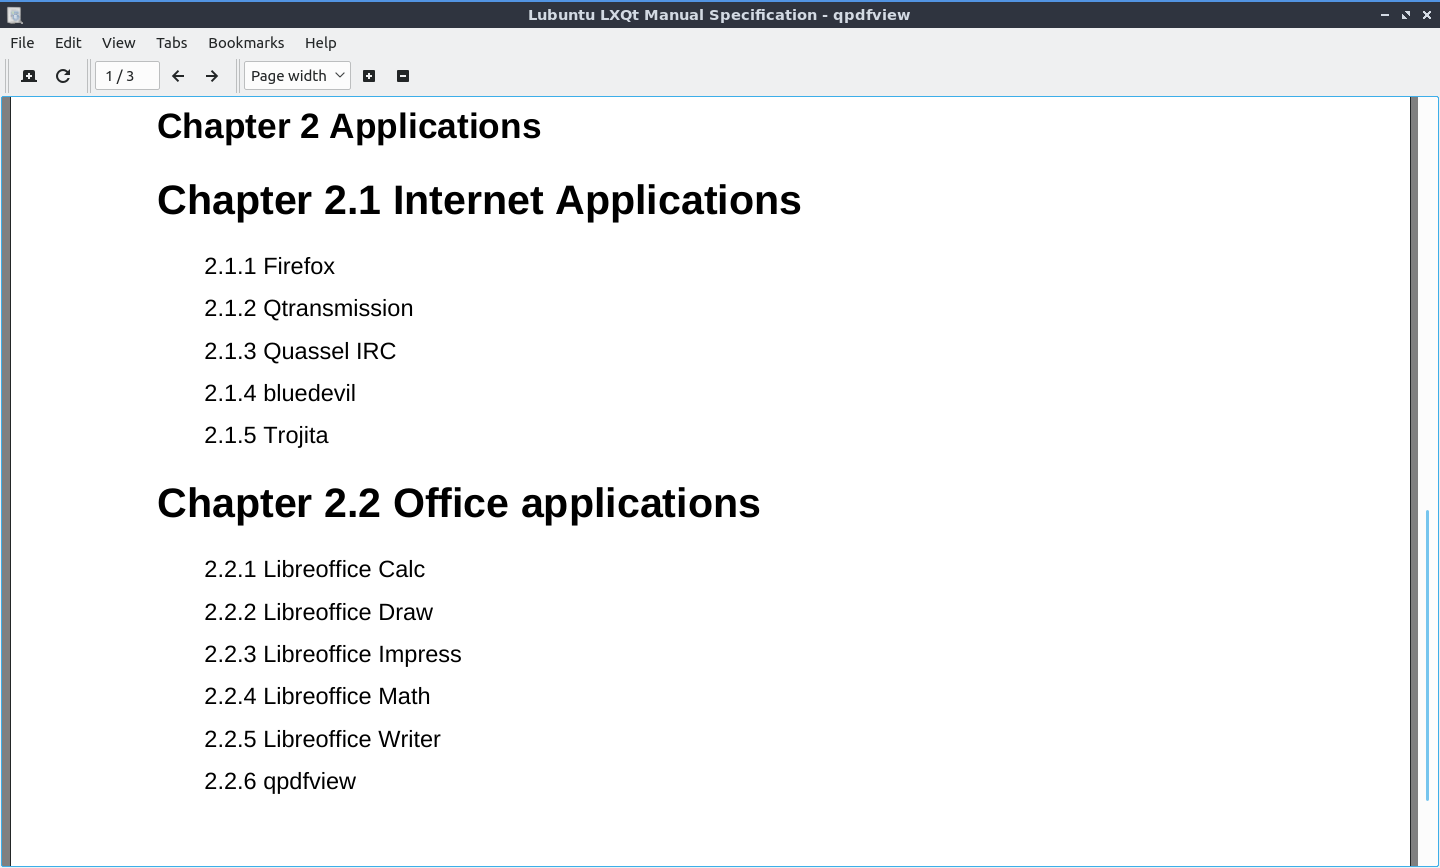Viewport: 1440px width, 868px height.
Task: Click the current page number field
Action: coord(126,76)
